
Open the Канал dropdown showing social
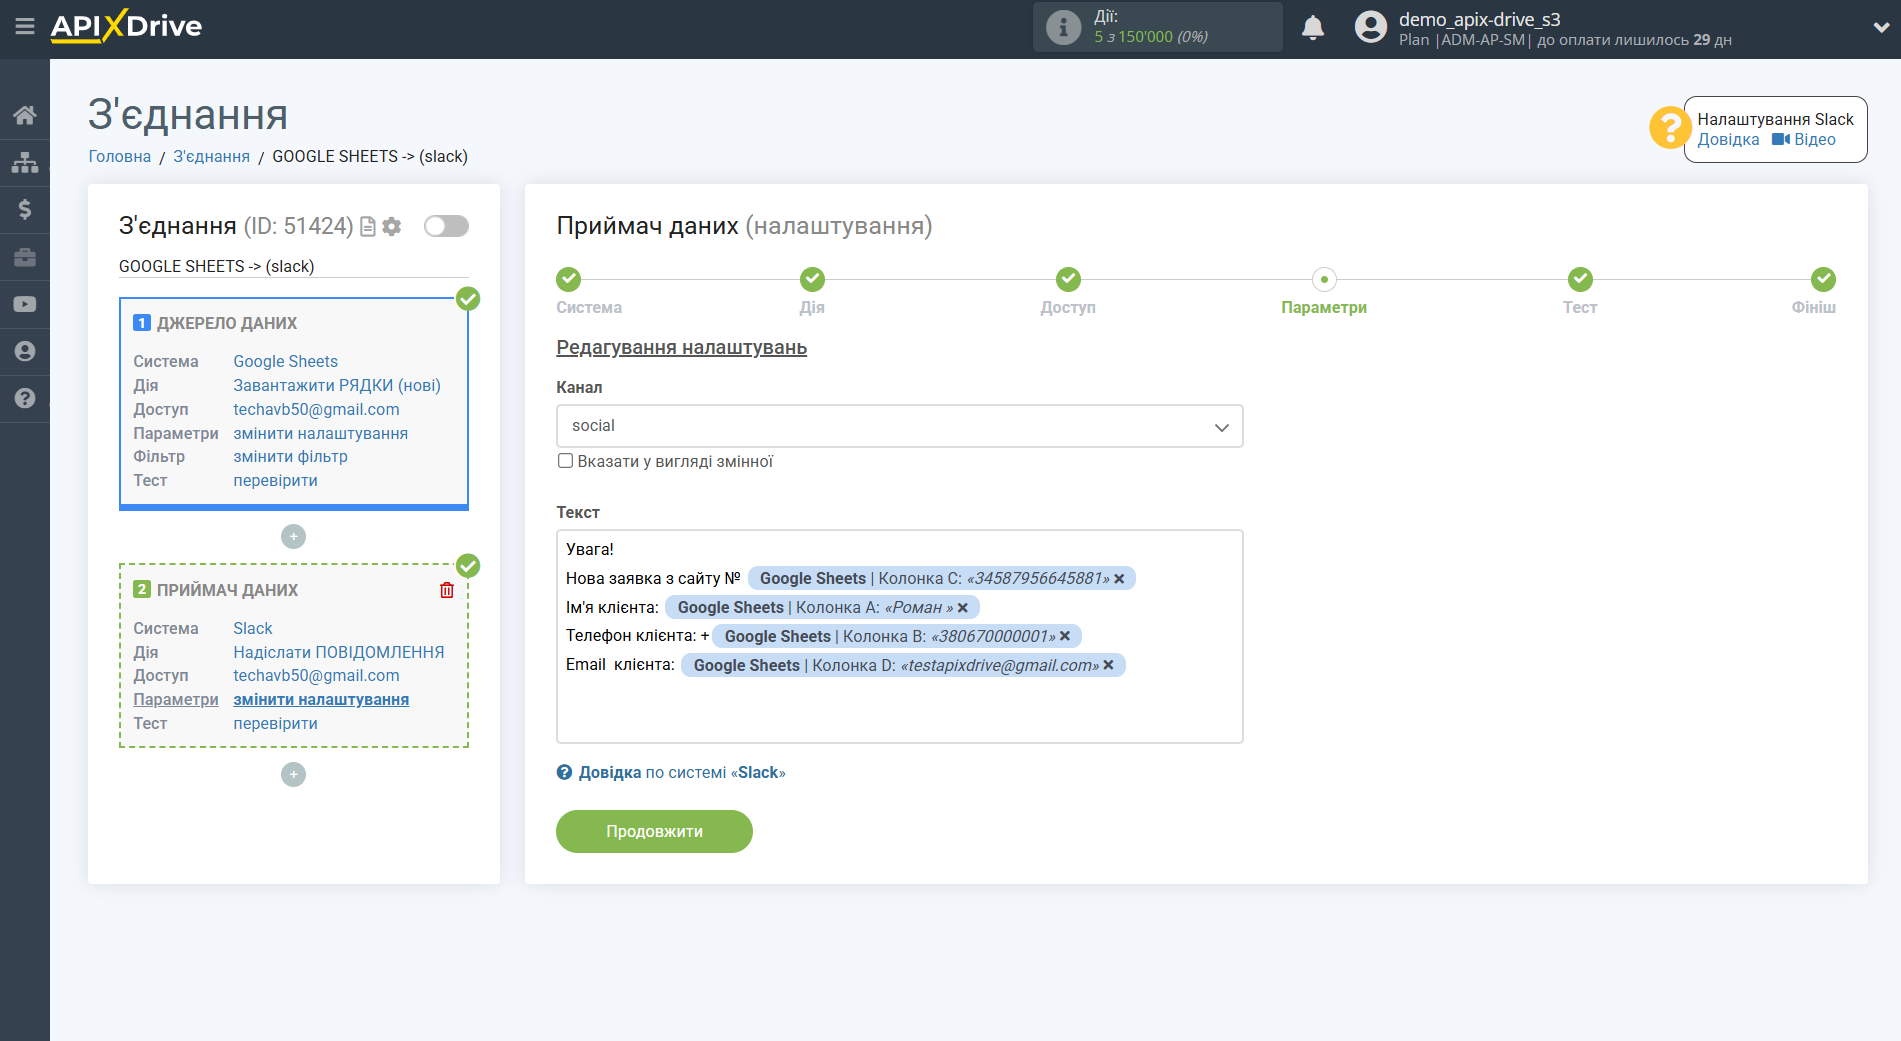click(x=899, y=426)
